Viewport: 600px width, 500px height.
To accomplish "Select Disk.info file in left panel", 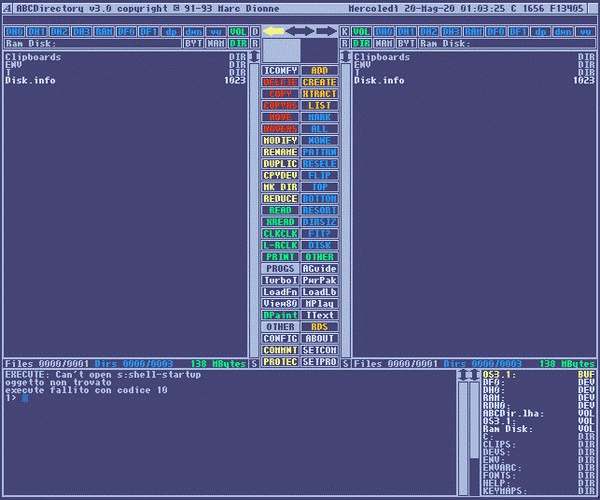I will (x=30, y=80).
